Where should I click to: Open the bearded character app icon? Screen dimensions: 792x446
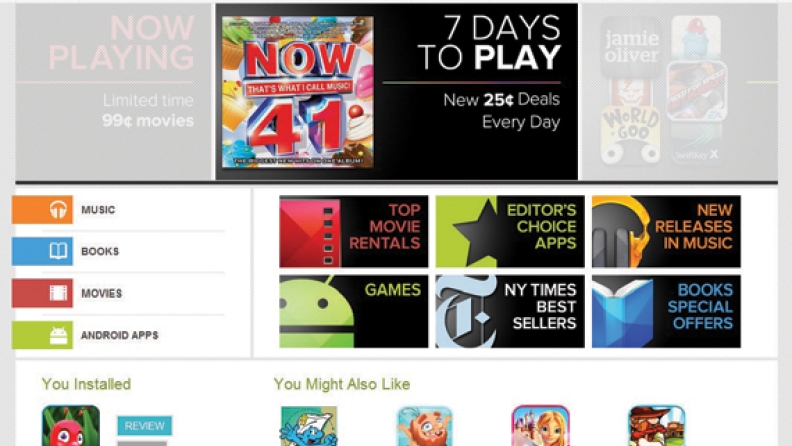click(425, 426)
